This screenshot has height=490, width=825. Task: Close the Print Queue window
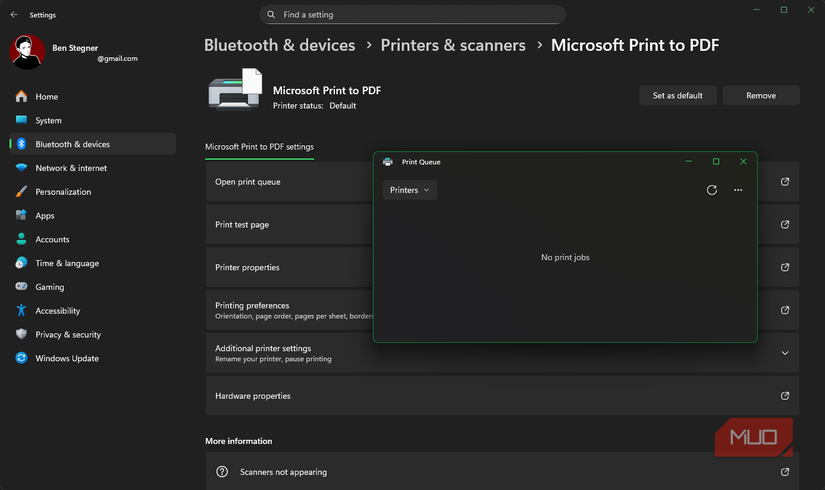point(743,162)
